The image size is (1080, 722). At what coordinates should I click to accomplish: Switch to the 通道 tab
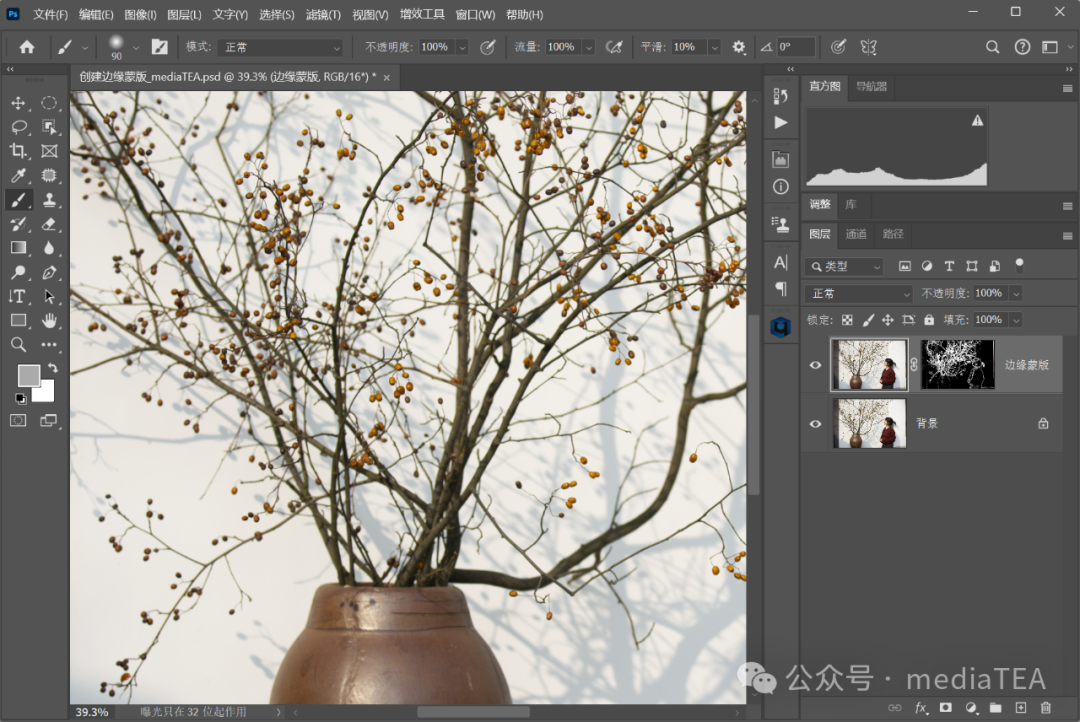(856, 234)
